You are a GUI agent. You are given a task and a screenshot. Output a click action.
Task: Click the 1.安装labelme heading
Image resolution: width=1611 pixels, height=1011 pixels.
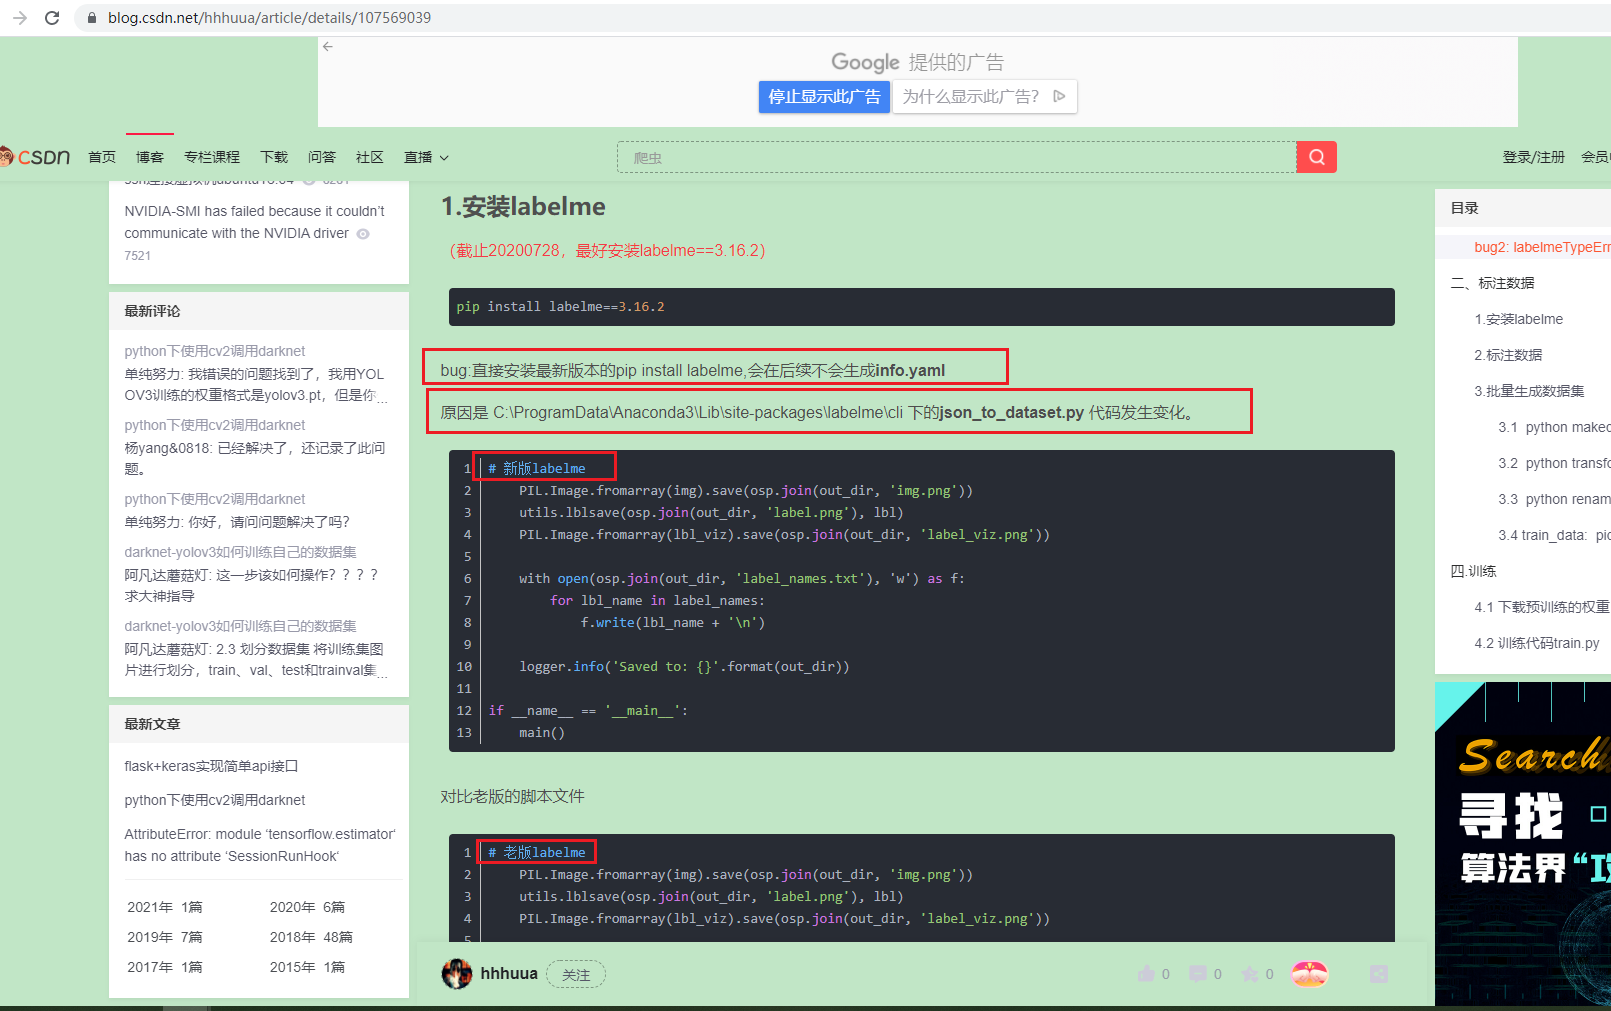click(x=523, y=207)
